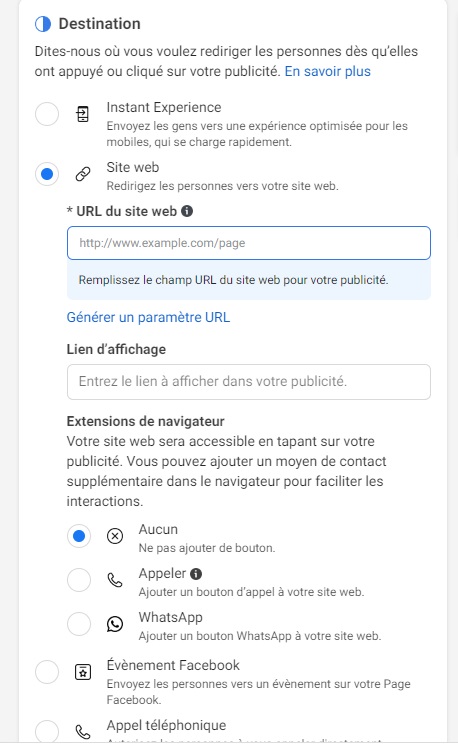The width and height of the screenshot is (458, 745).
Task: Click the Instant Experience mobile icon
Action: [x=83, y=115]
